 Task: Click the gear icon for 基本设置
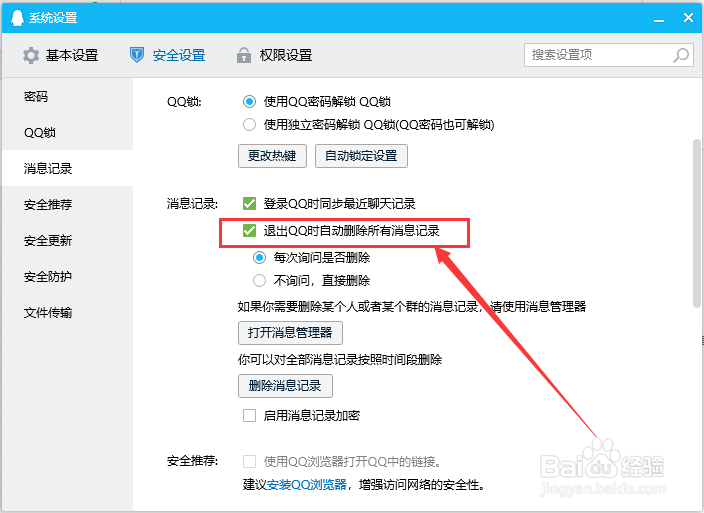point(31,56)
